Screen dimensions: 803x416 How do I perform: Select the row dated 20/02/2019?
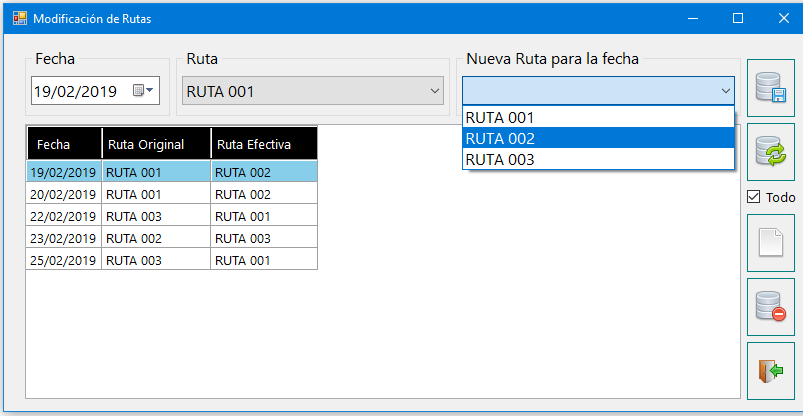click(172, 195)
